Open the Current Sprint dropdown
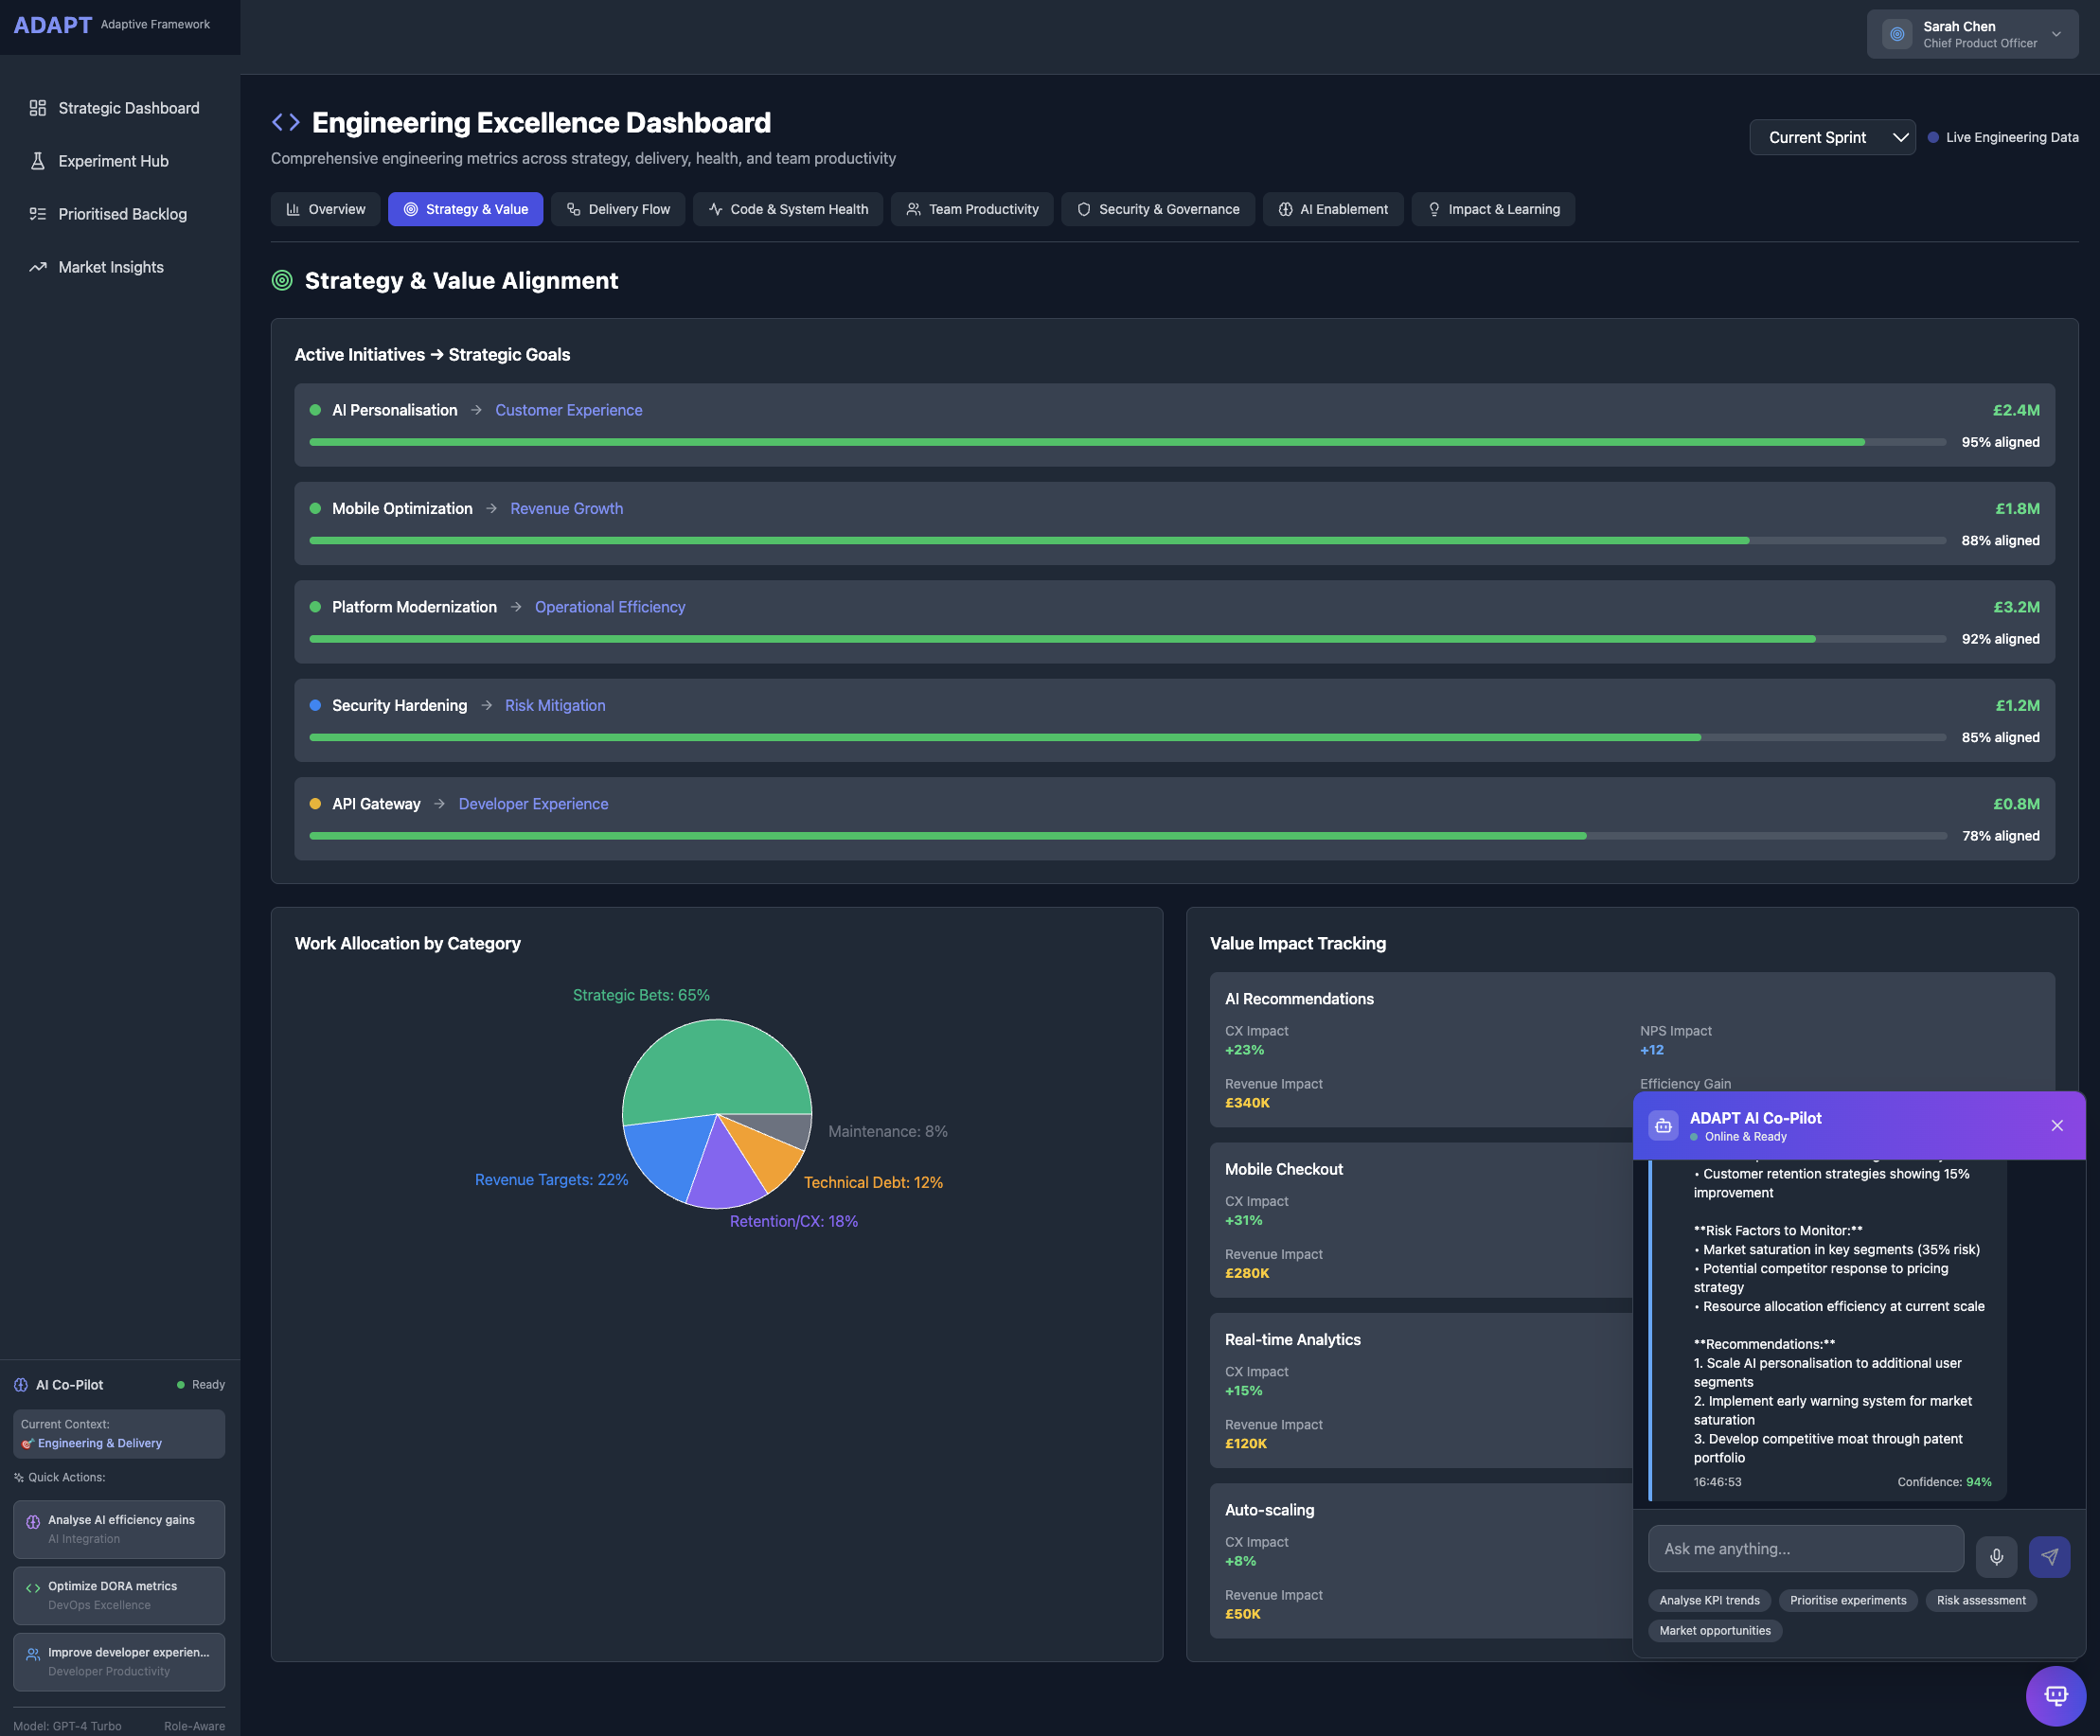 1832,138
